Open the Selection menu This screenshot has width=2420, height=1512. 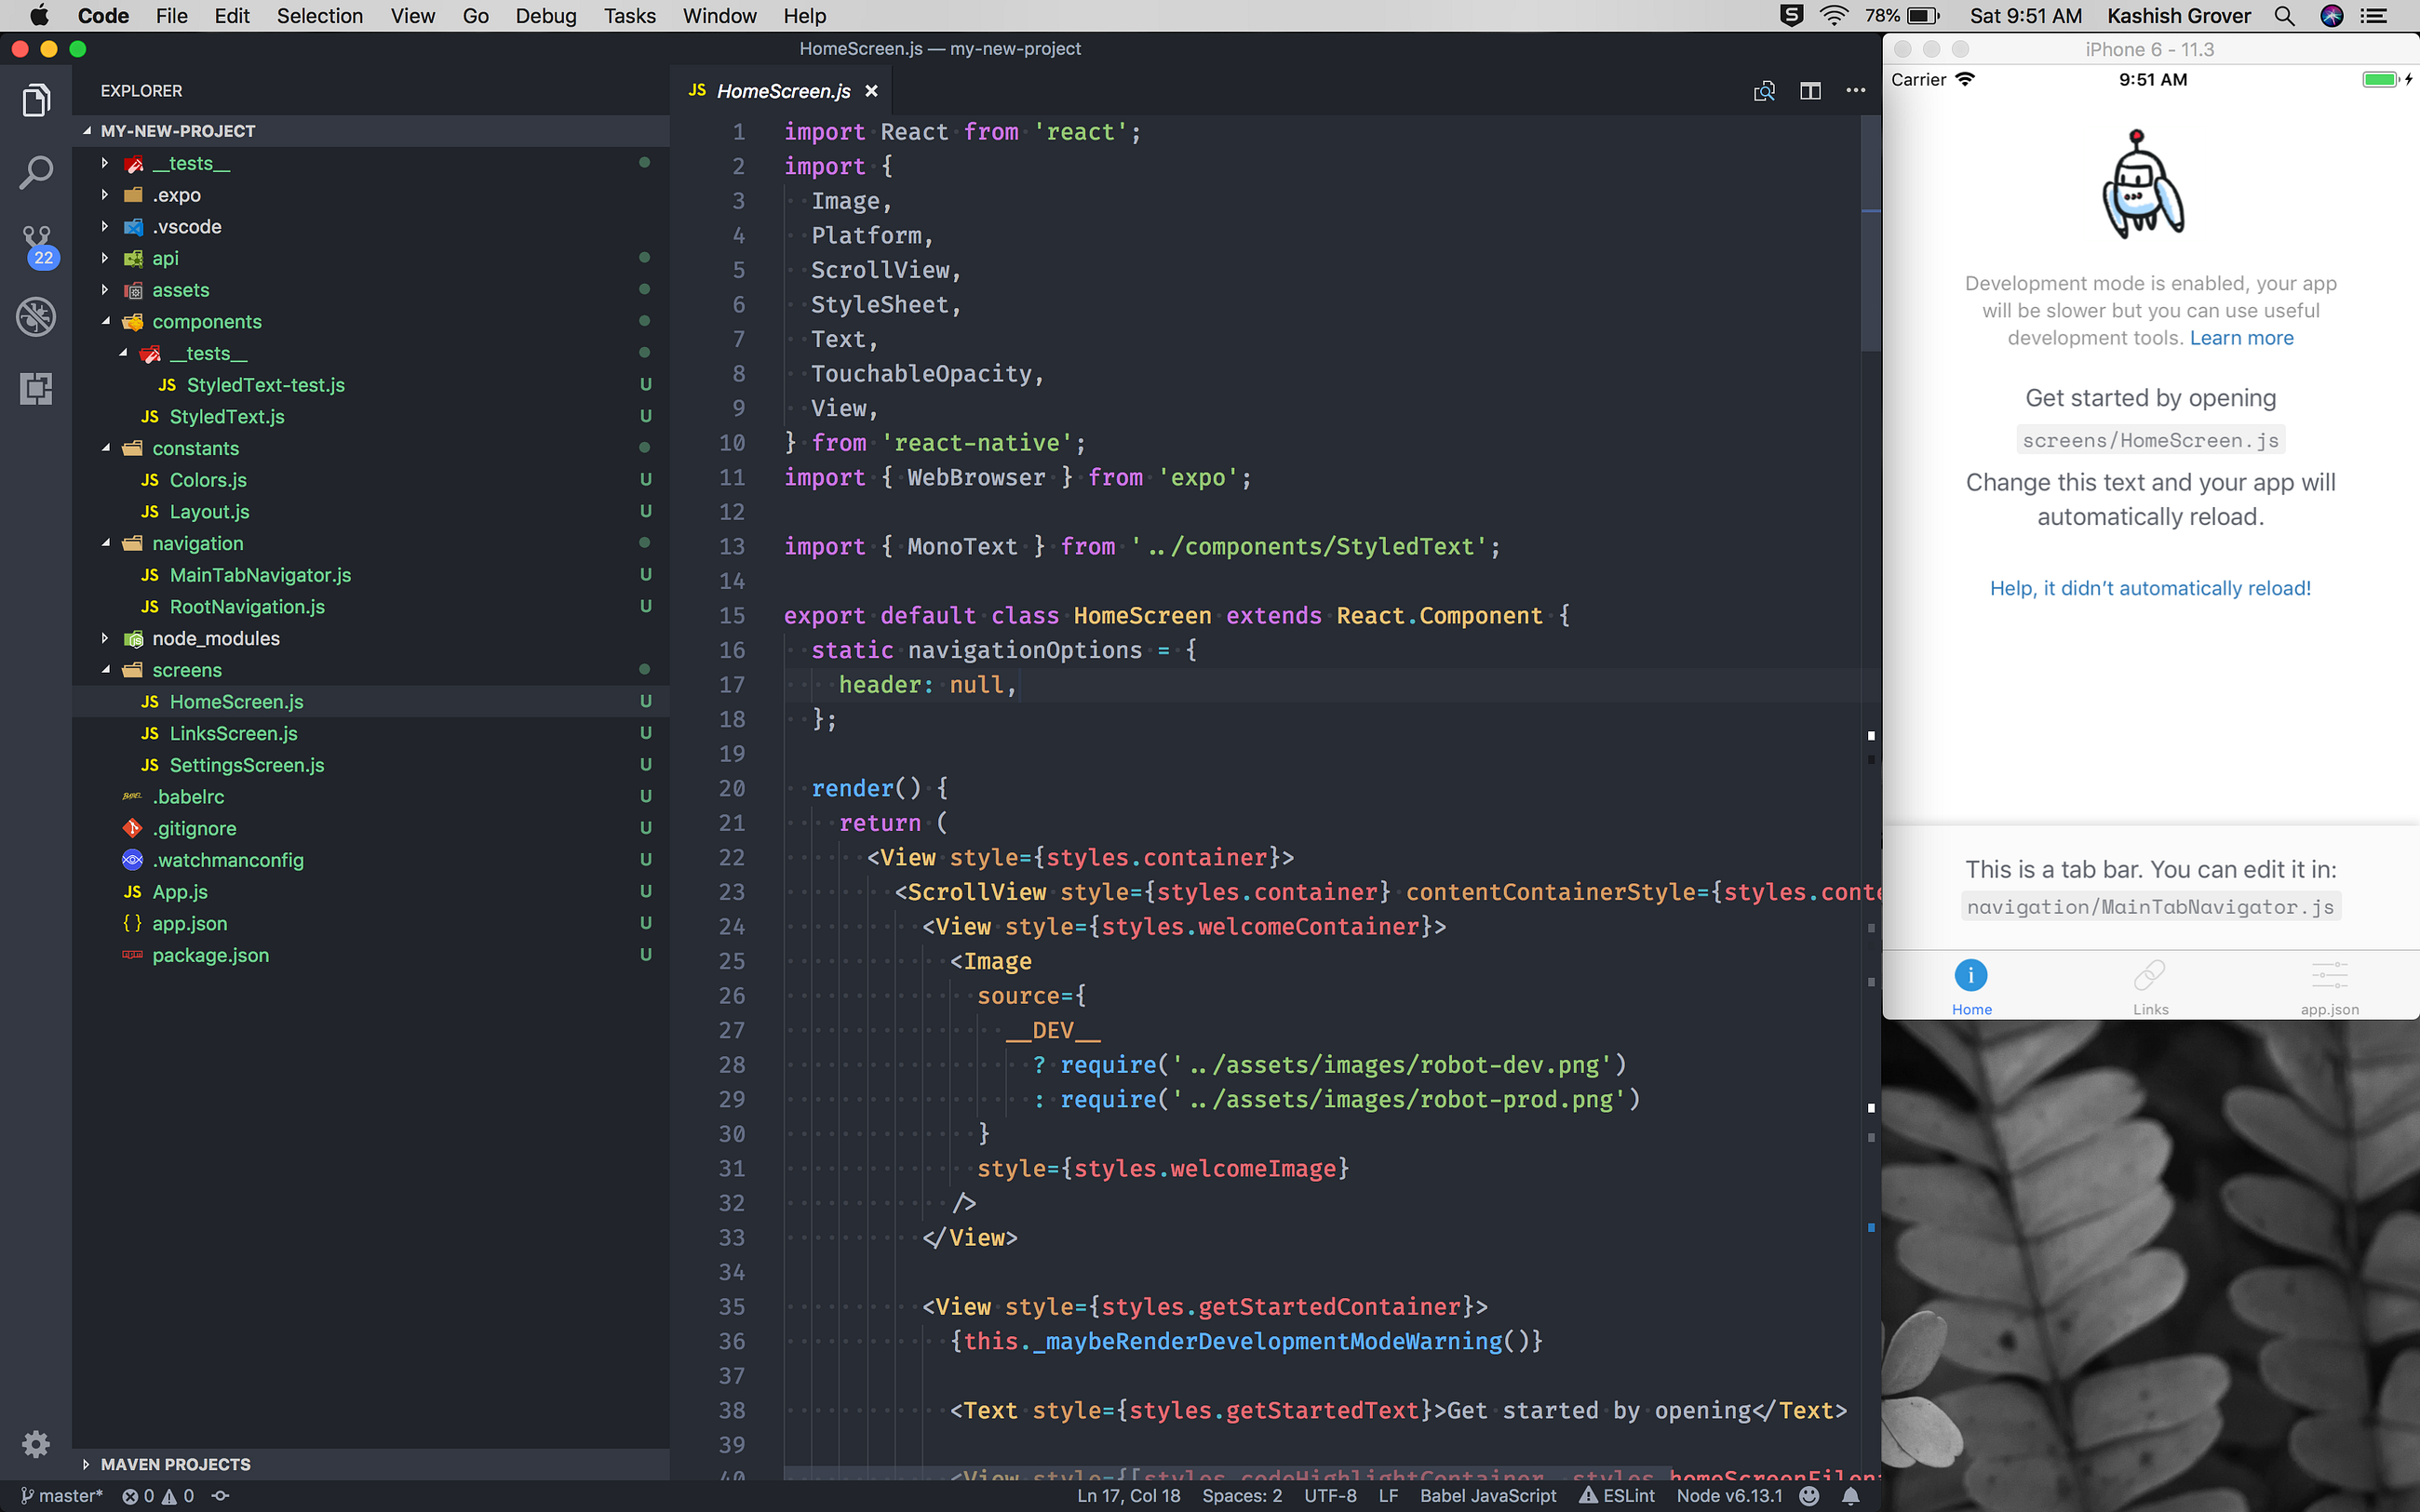pos(319,16)
